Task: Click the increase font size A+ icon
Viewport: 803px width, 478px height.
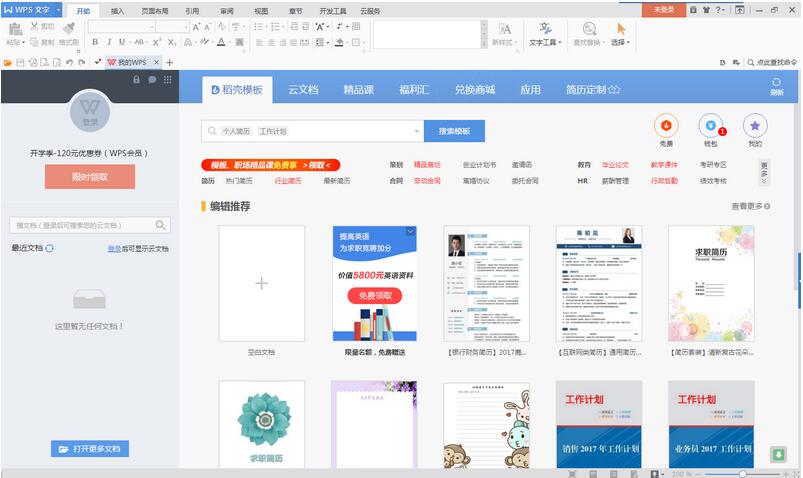Action: click(x=196, y=27)
